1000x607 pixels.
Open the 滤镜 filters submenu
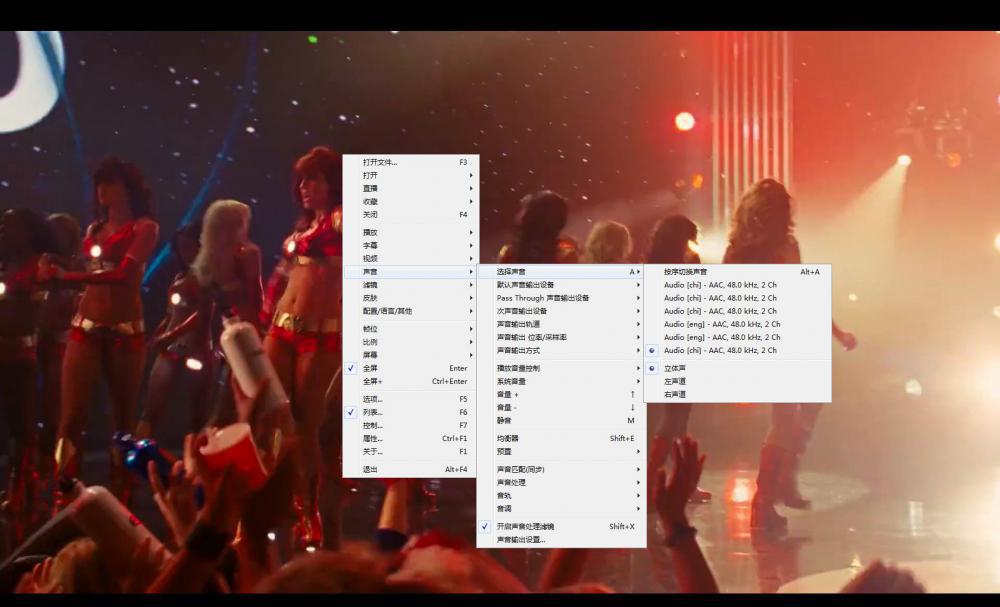[x=411, y=285]
